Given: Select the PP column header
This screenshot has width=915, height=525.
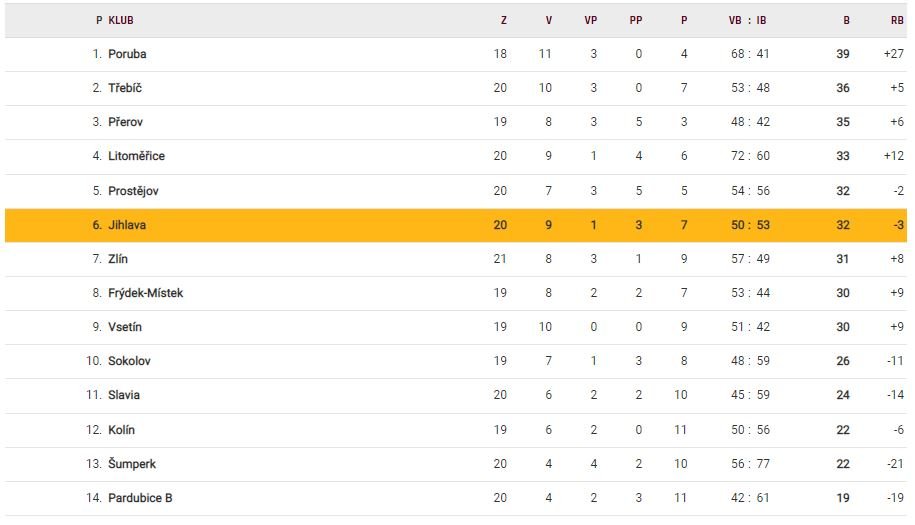Looking at the screenshot, I should (x=636, y=20).
